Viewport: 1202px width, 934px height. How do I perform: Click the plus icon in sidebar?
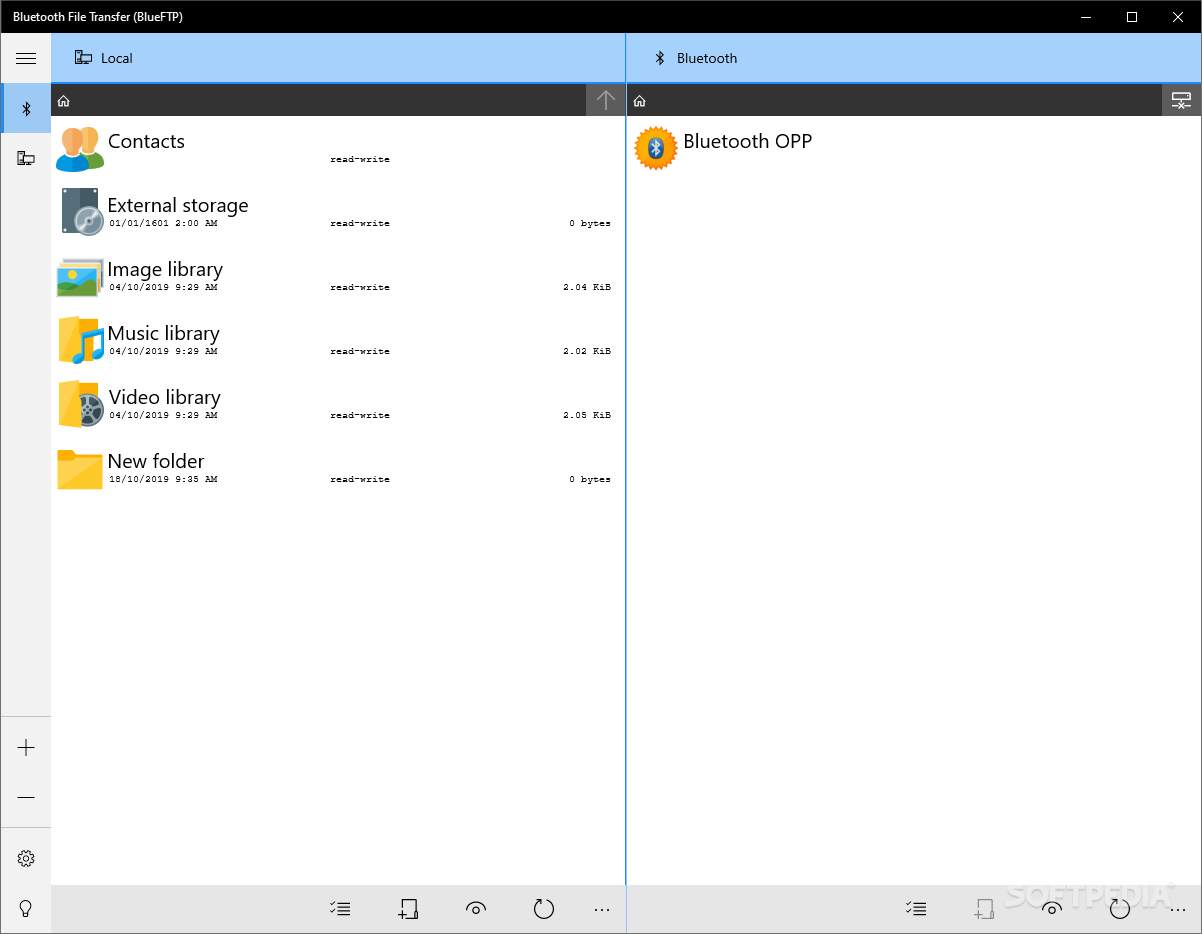[x=26, y=747]
